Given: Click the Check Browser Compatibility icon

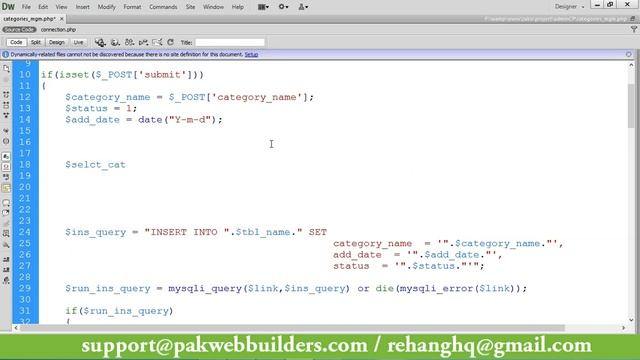Looking at the screenshot, I should tap(157, 42).
